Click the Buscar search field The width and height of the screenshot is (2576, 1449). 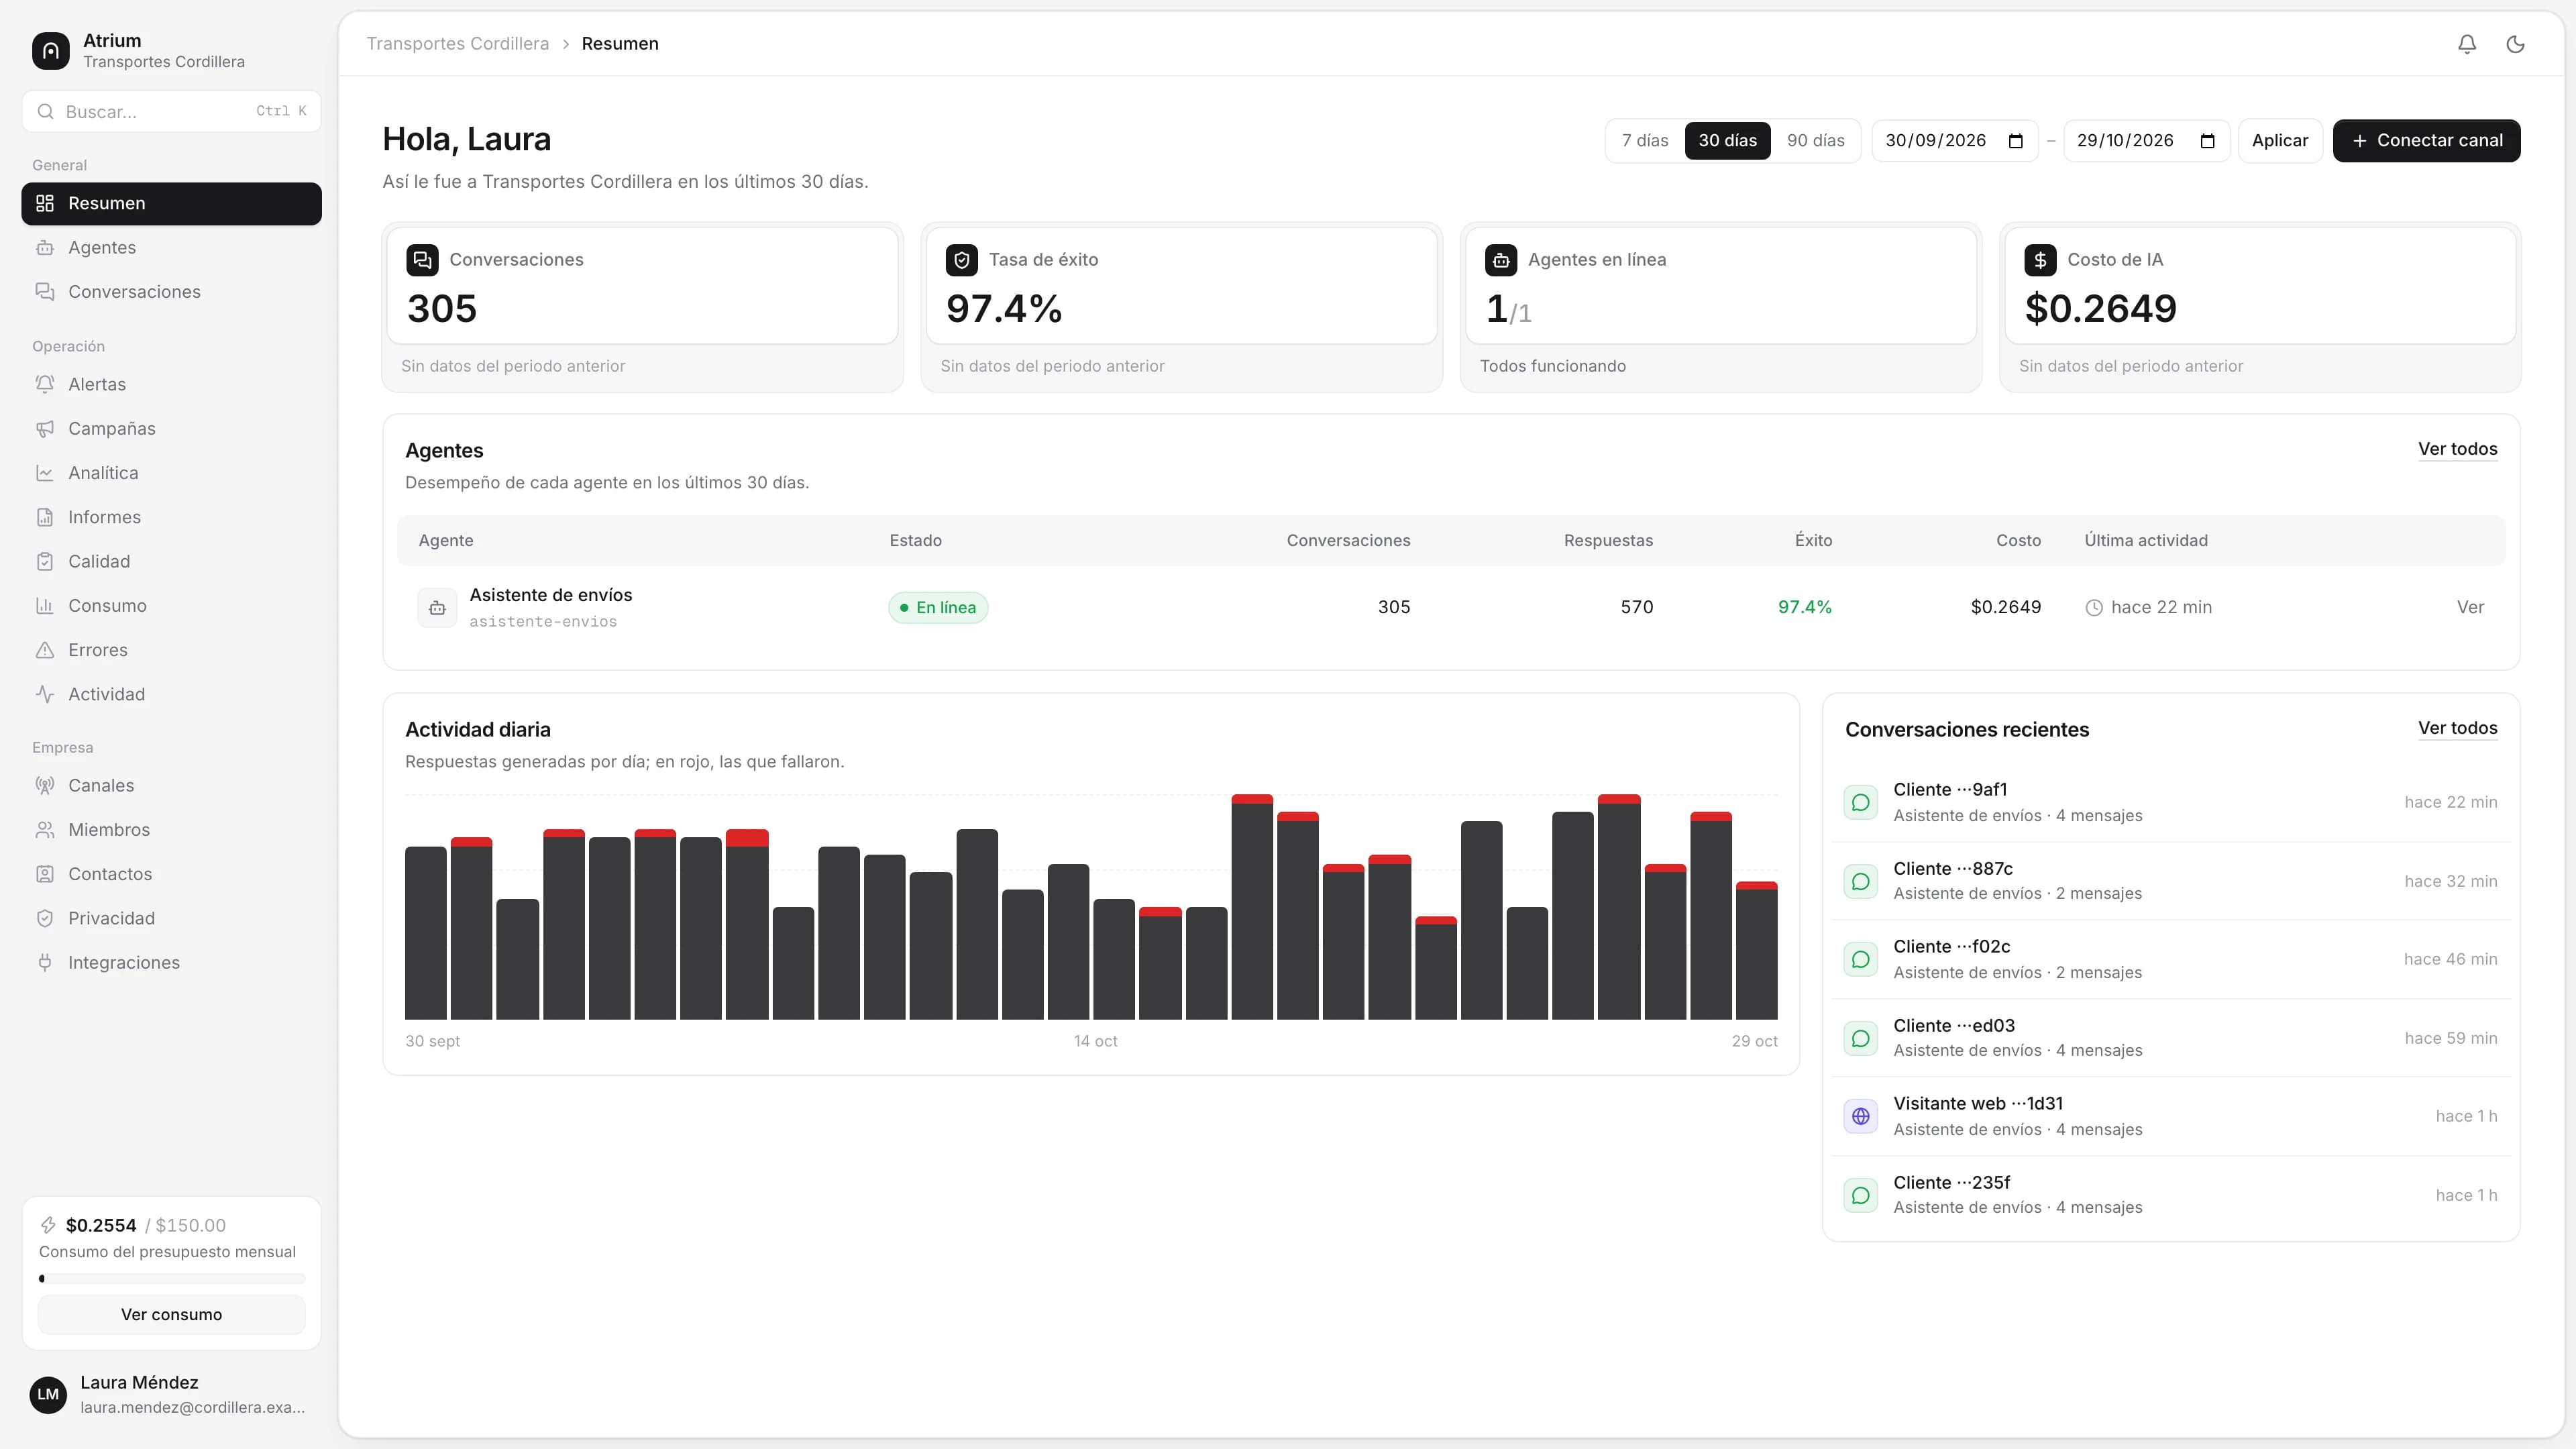click(x=171, y=112)
